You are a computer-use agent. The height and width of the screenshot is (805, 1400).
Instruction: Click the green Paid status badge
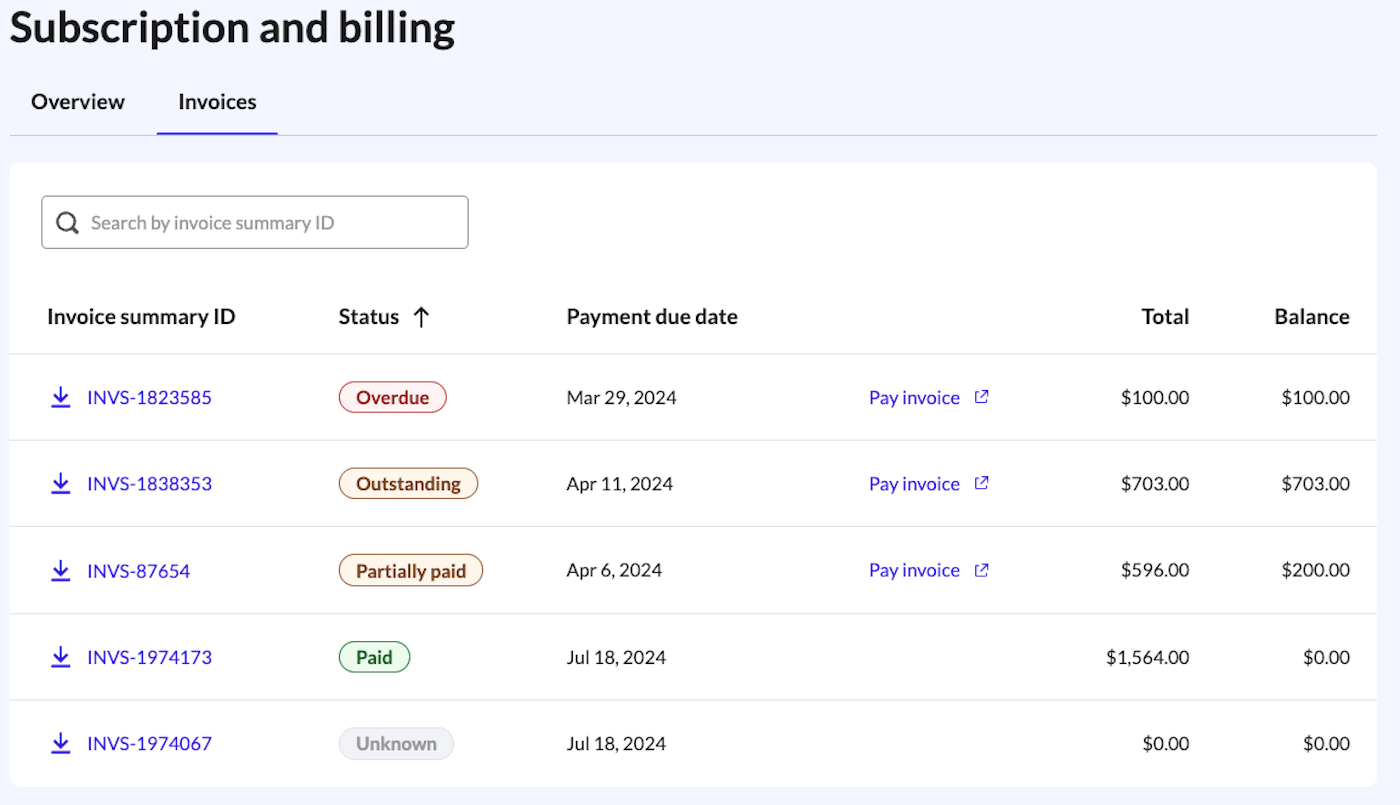[374, 657]
